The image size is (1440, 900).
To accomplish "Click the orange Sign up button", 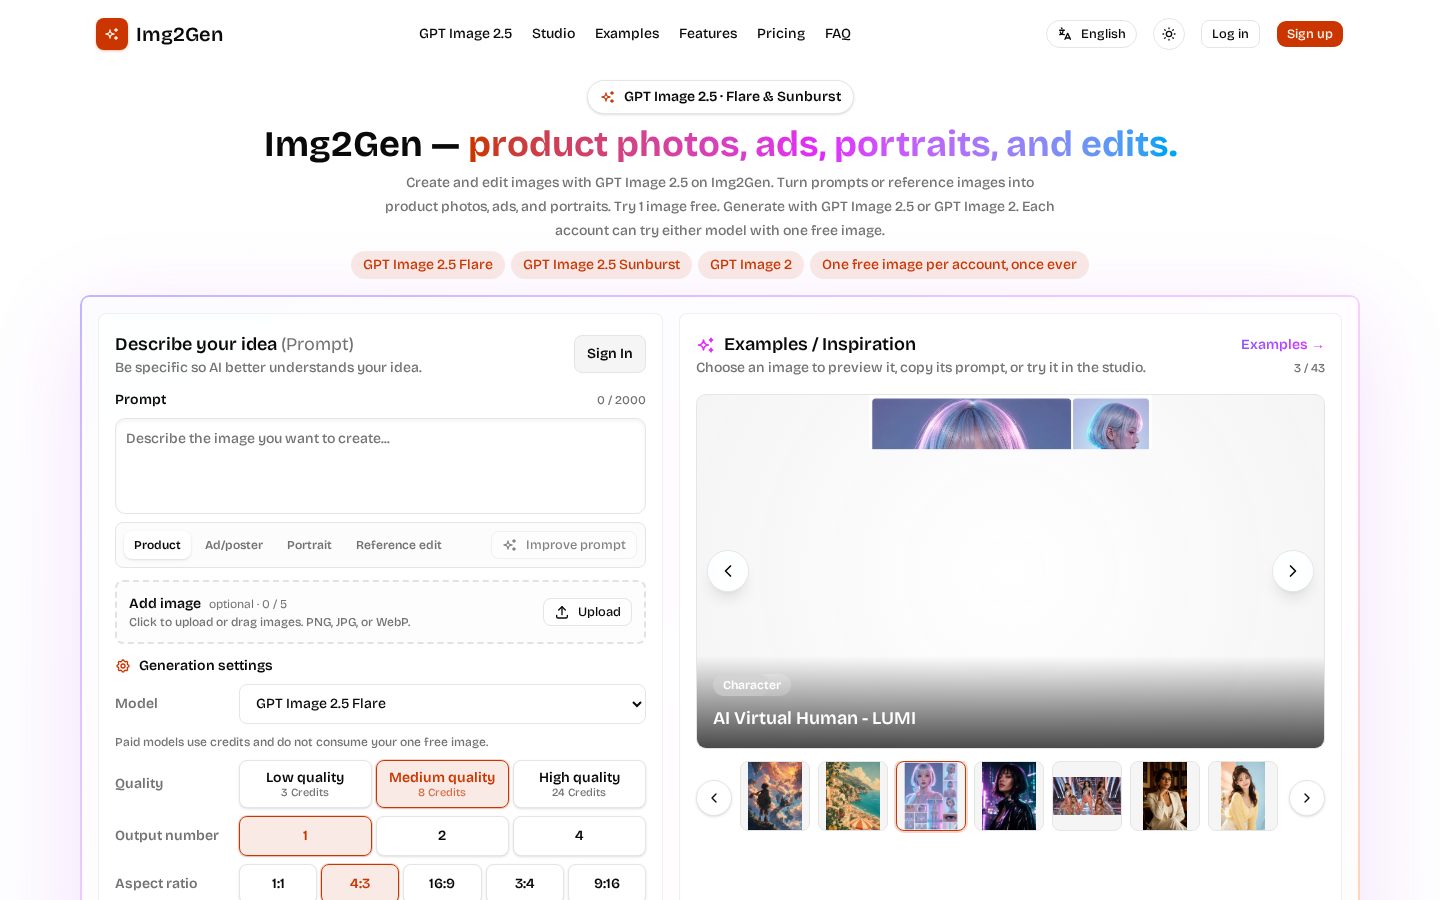I will 1310,34.
